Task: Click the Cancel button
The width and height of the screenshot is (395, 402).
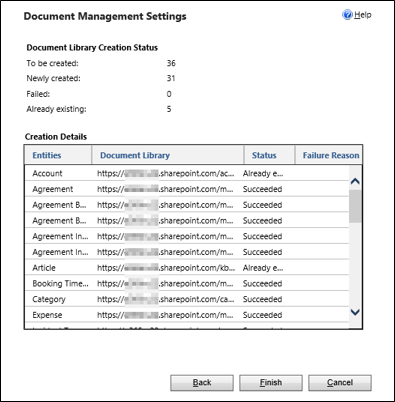Action: point(340,383)
